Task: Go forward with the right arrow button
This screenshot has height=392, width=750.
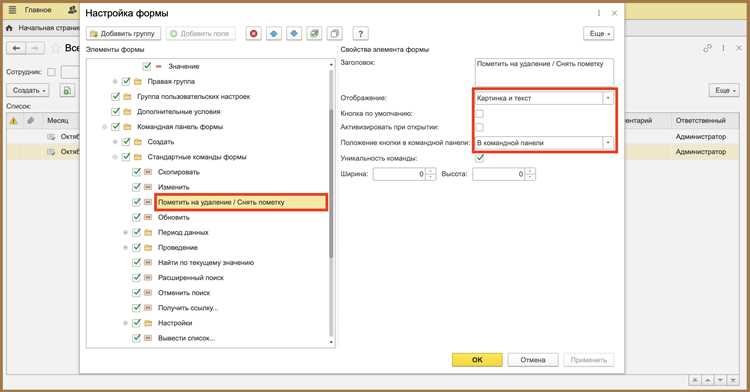Action: click(35, 48)
